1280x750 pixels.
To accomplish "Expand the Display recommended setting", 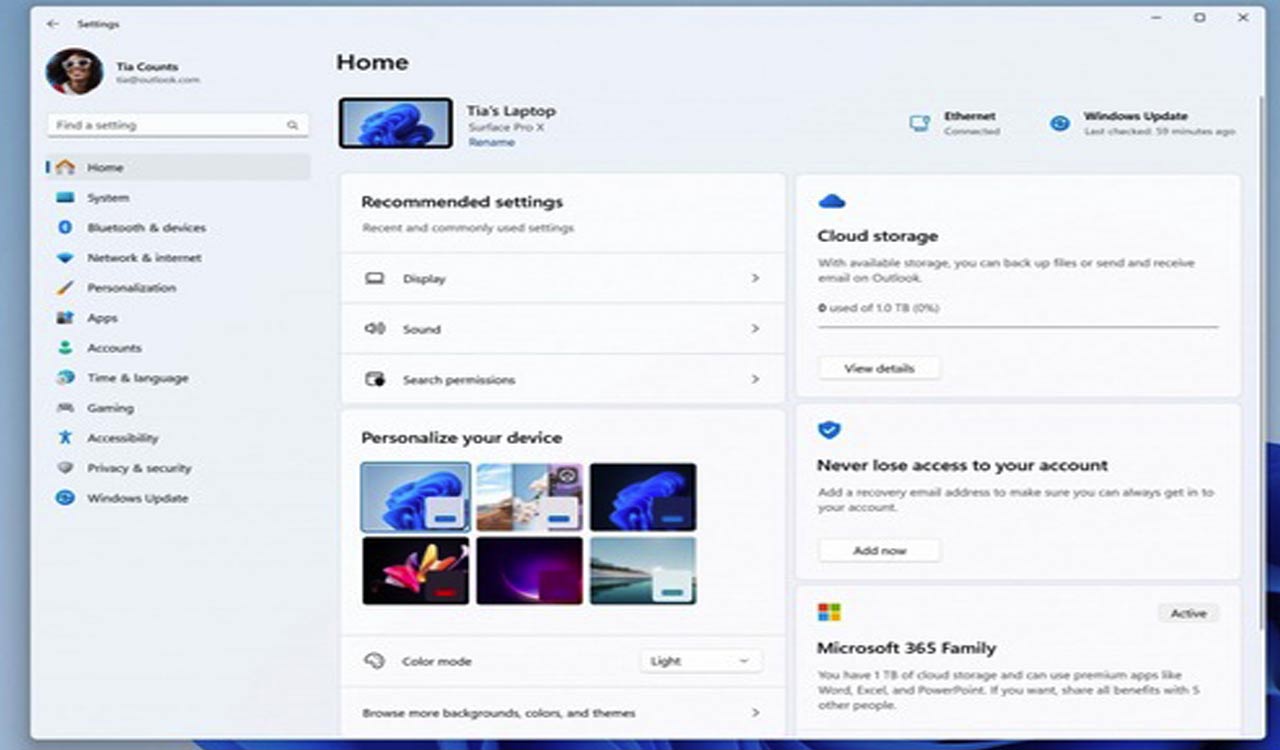I will pyautogui.click(x=560, y=279).
